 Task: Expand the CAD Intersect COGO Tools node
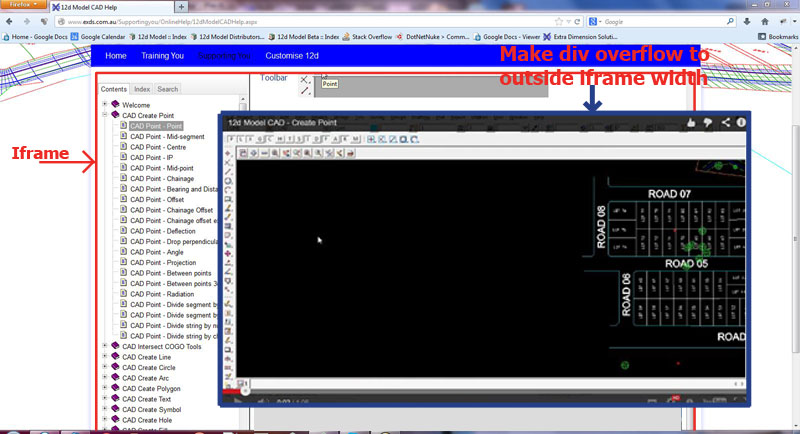(x=105, y=346)
